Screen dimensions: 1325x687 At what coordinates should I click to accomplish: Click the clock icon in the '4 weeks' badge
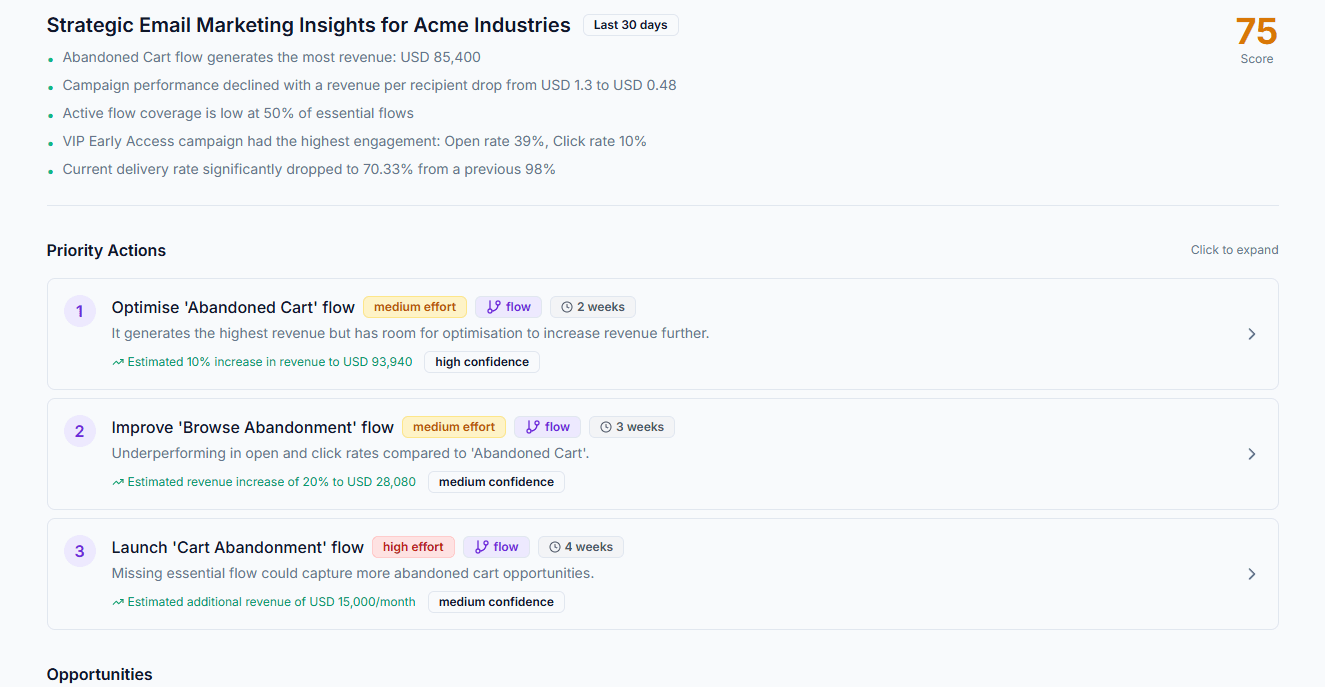pyautogui.click(x=552, y=546)
